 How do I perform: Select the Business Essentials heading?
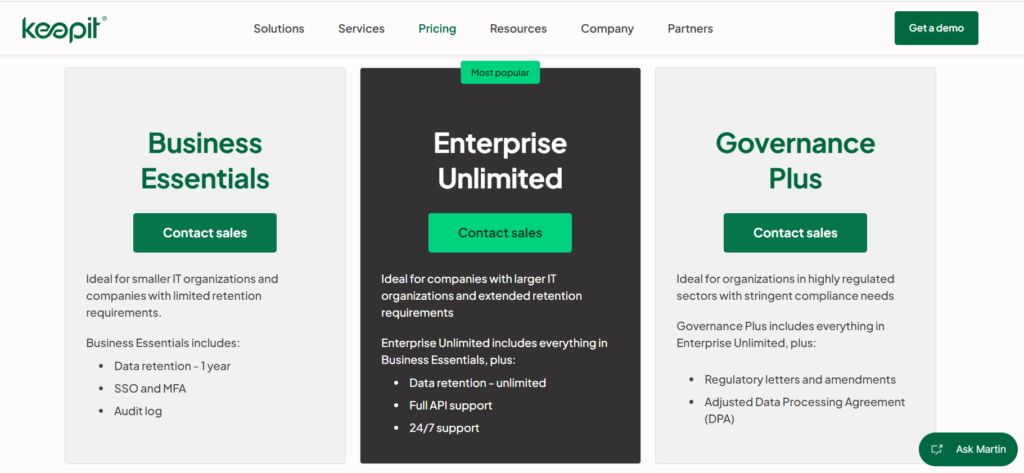[x=205, y=160]
